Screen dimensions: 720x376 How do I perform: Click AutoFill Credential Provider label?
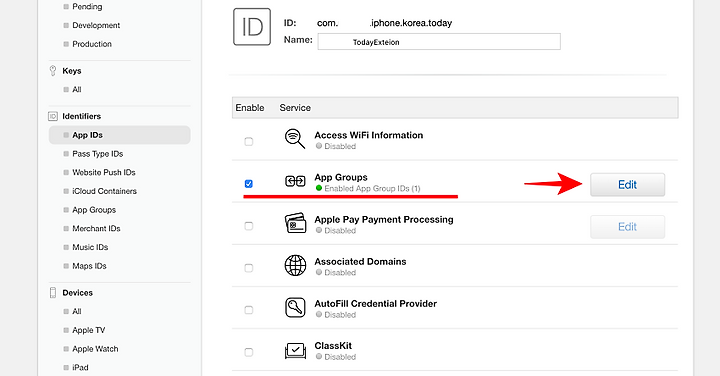pyautogui.click(x=376, y=303)
